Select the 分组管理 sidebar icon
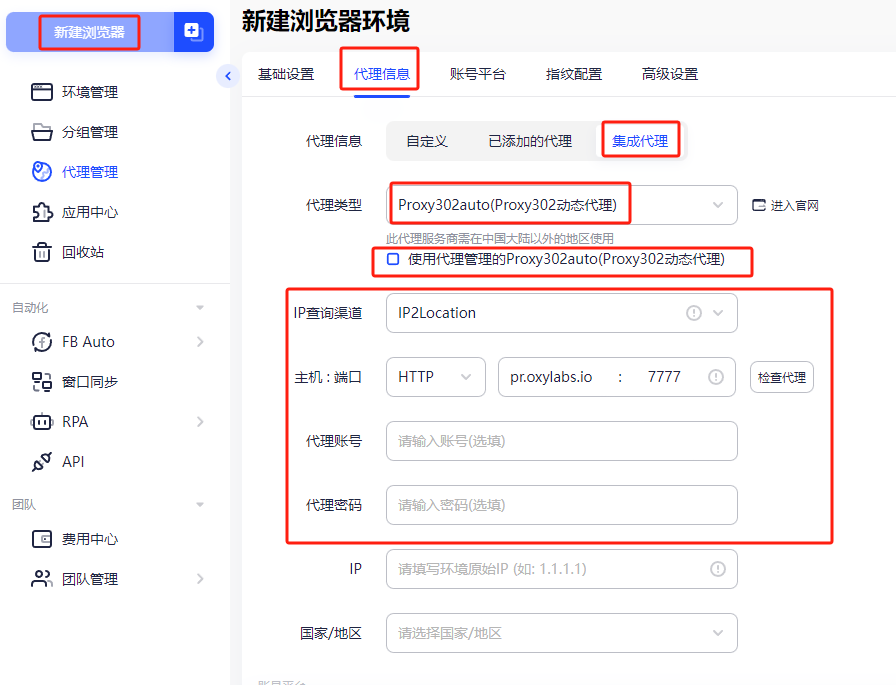The image size is (896, 685). coord(42,131)
